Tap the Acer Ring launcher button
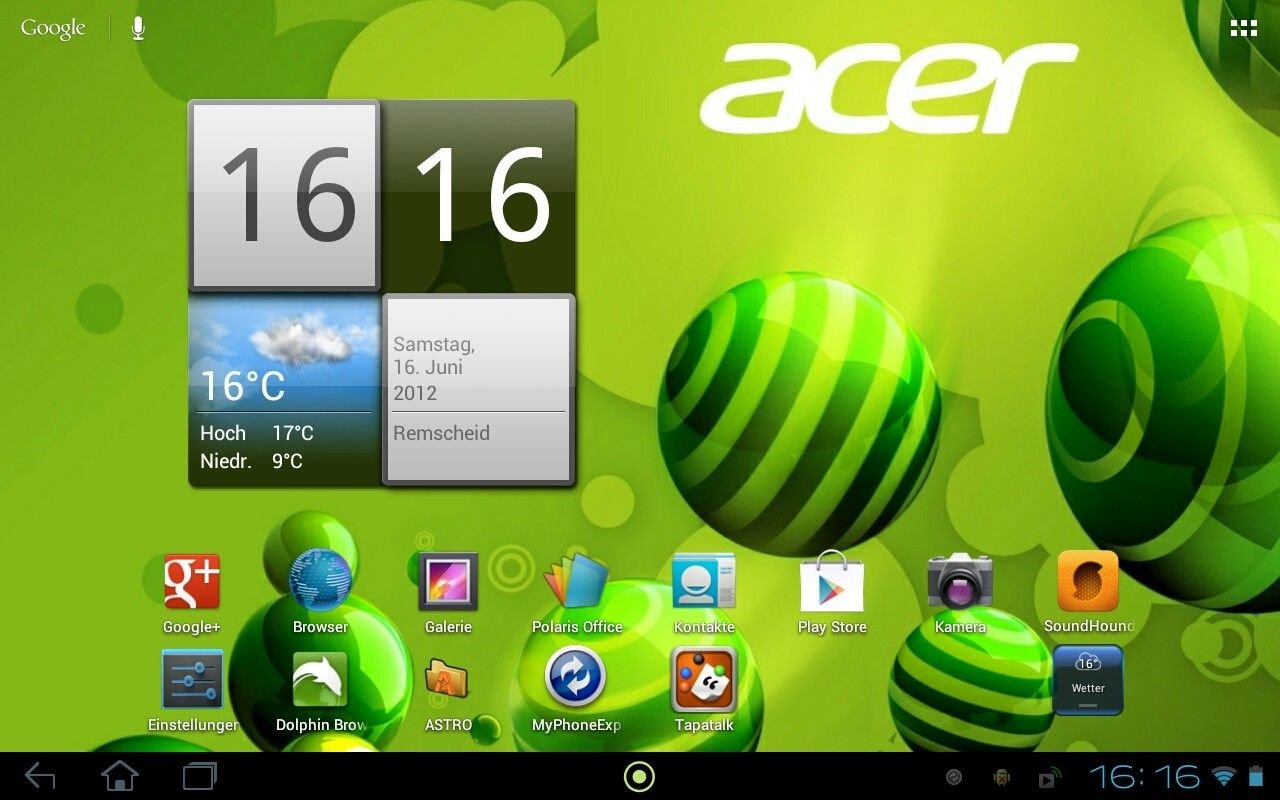 pyautogui.click(x=639, y=776)
